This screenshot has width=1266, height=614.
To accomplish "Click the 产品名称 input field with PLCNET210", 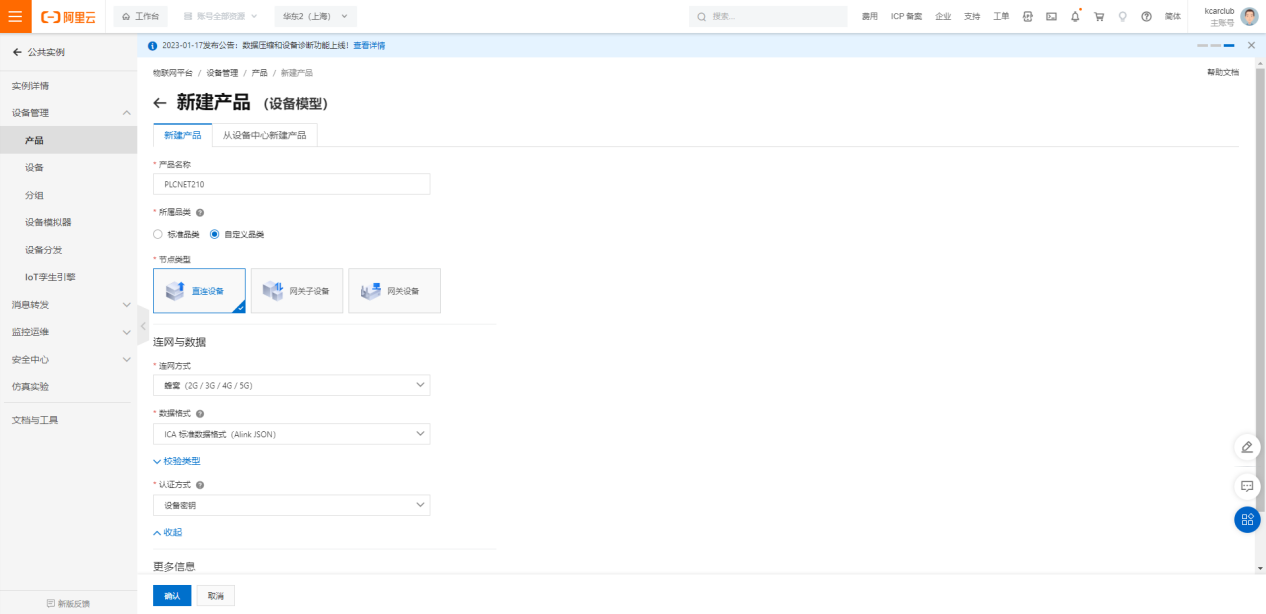I will pos(291,184).
